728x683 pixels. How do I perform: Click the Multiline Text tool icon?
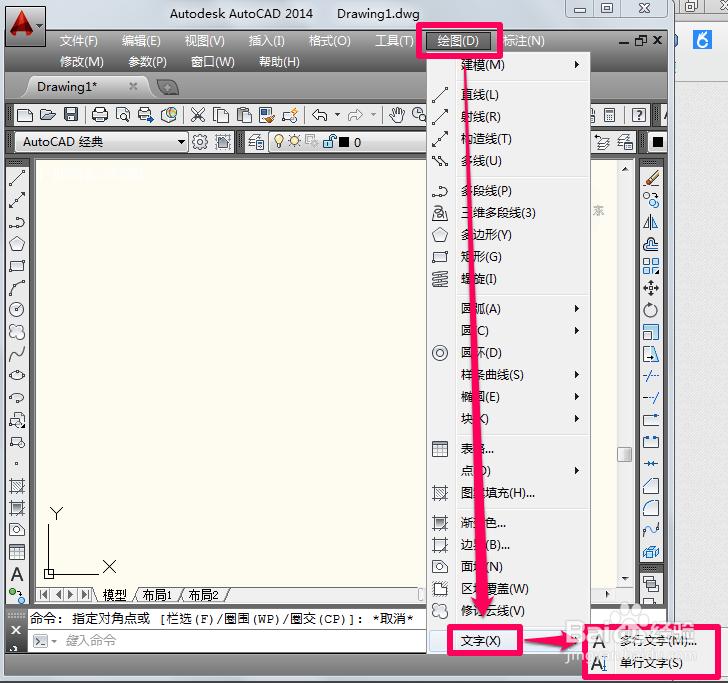[17, 574]
